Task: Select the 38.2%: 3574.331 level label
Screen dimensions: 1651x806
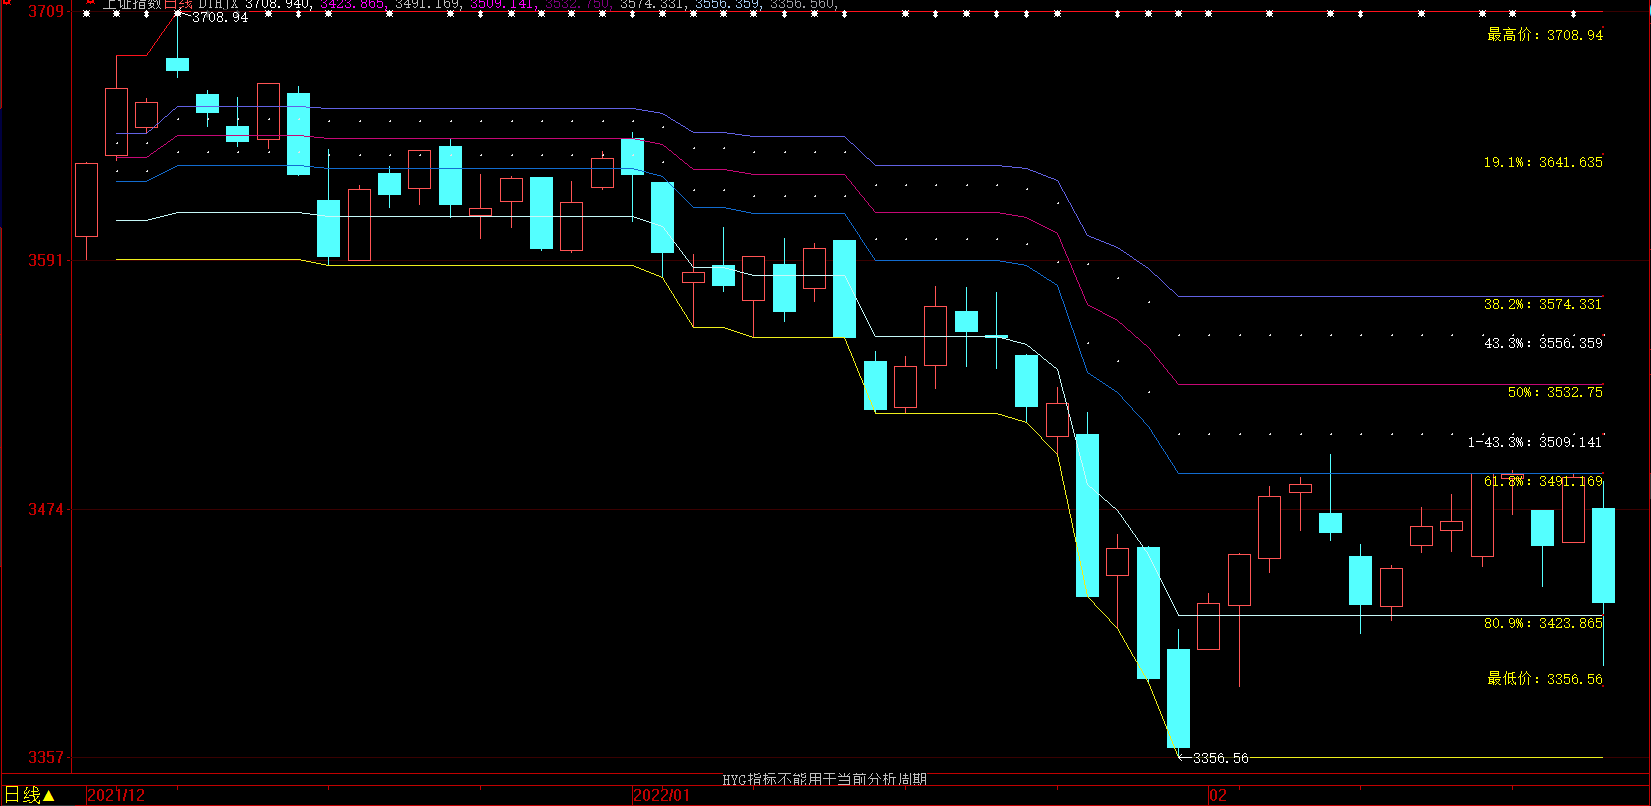Action: pyautogui.click(x=1543, y=304)
